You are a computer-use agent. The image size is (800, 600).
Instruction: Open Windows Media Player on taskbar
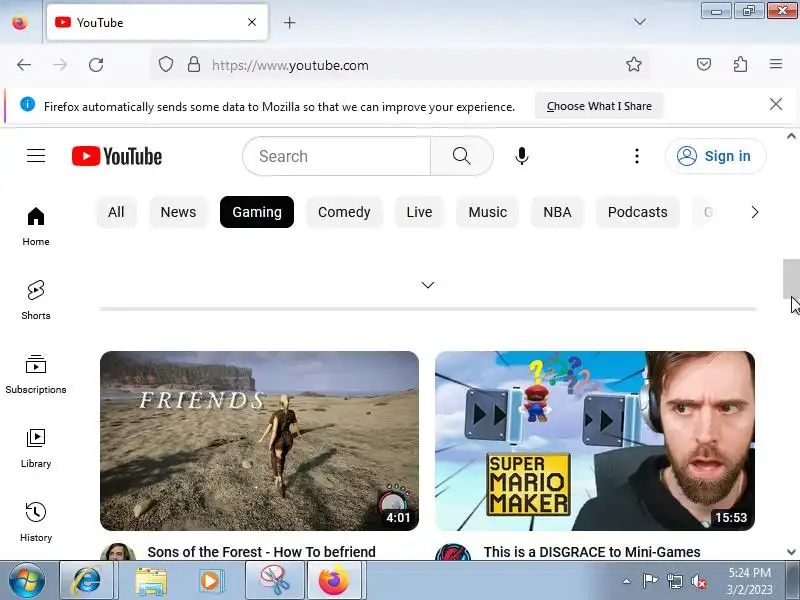point(210,581)
